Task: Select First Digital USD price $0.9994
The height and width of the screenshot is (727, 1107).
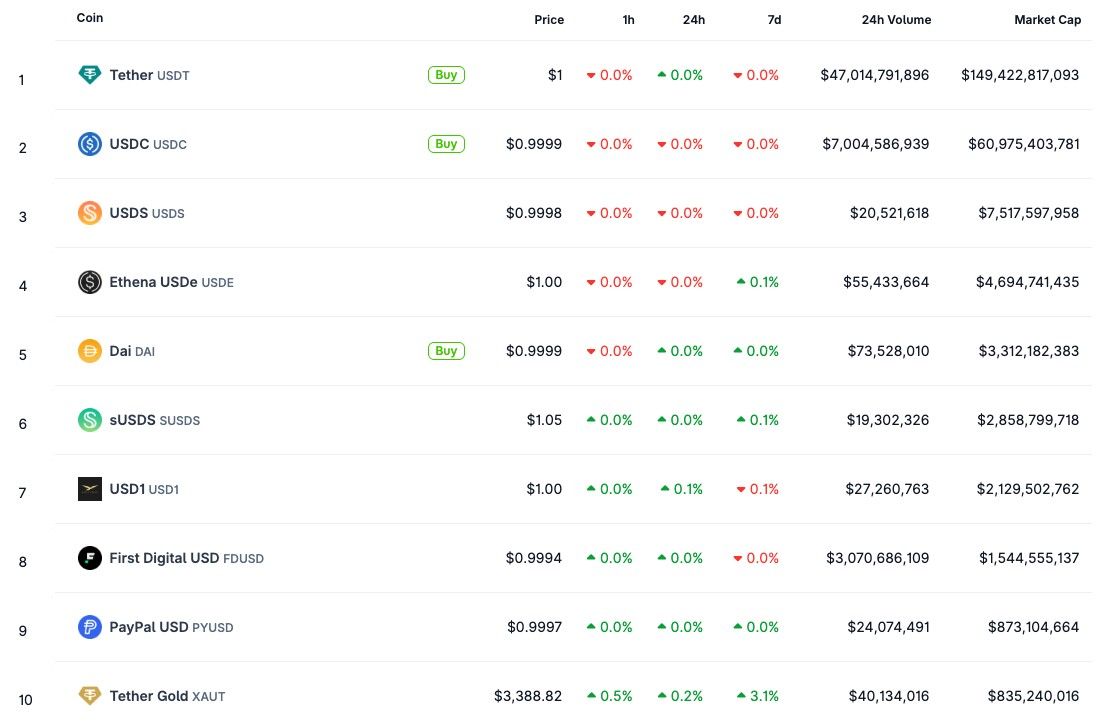Action: pos(534,558)
